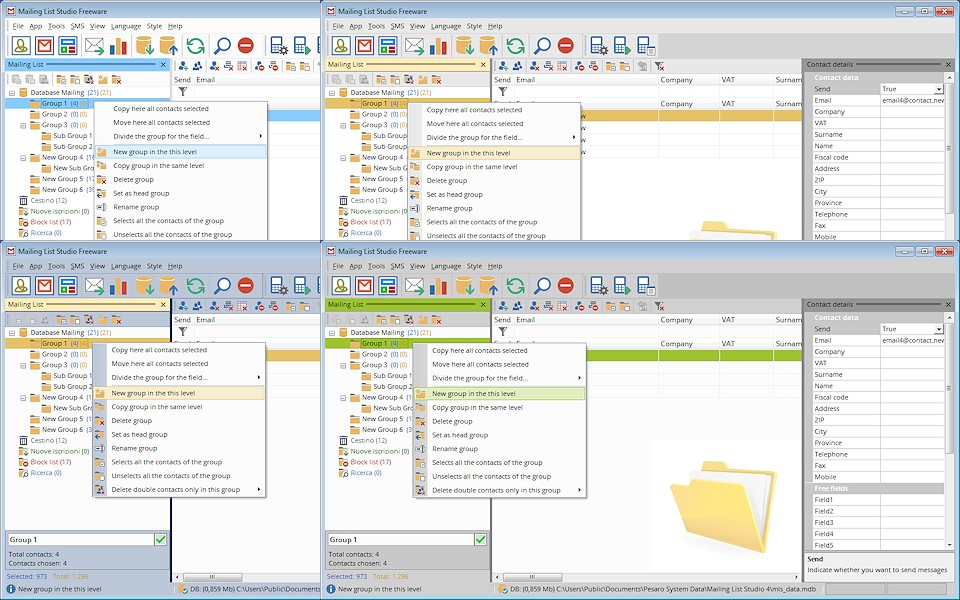Click the info icon in bottom-left status bar
960x600 pixels.
point(10,589)
